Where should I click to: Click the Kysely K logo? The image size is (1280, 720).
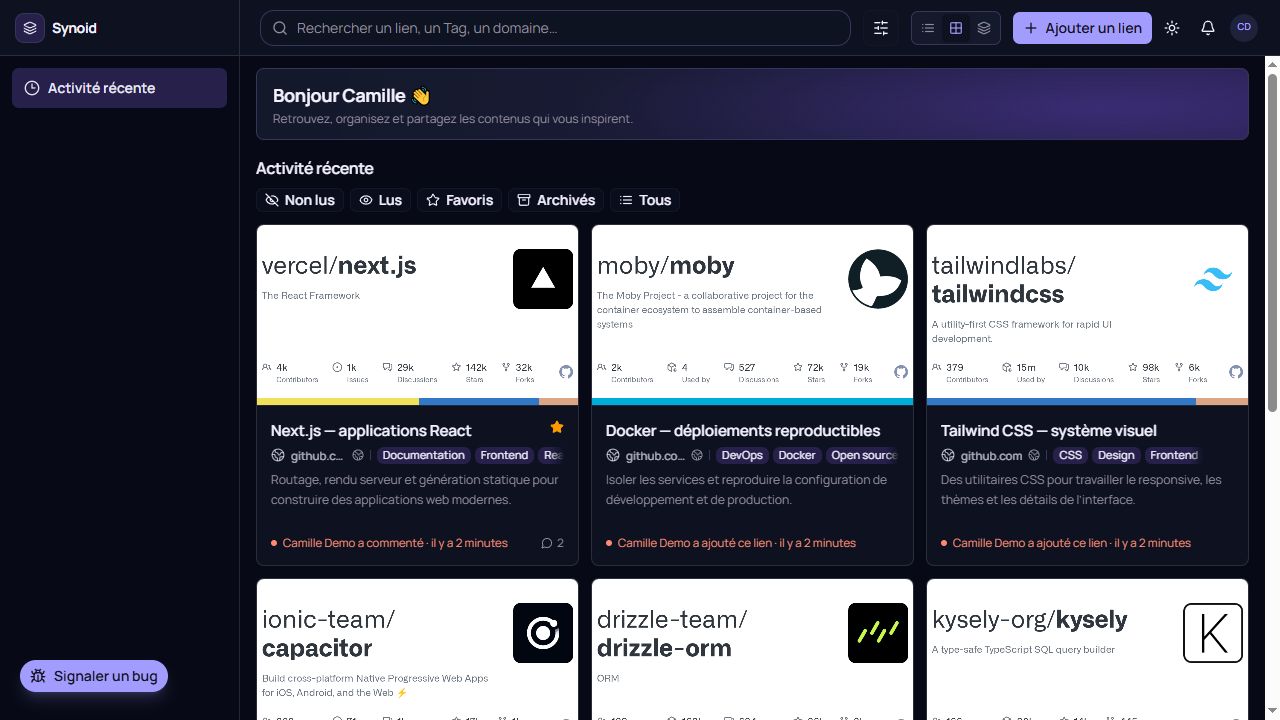[1213, 633]
